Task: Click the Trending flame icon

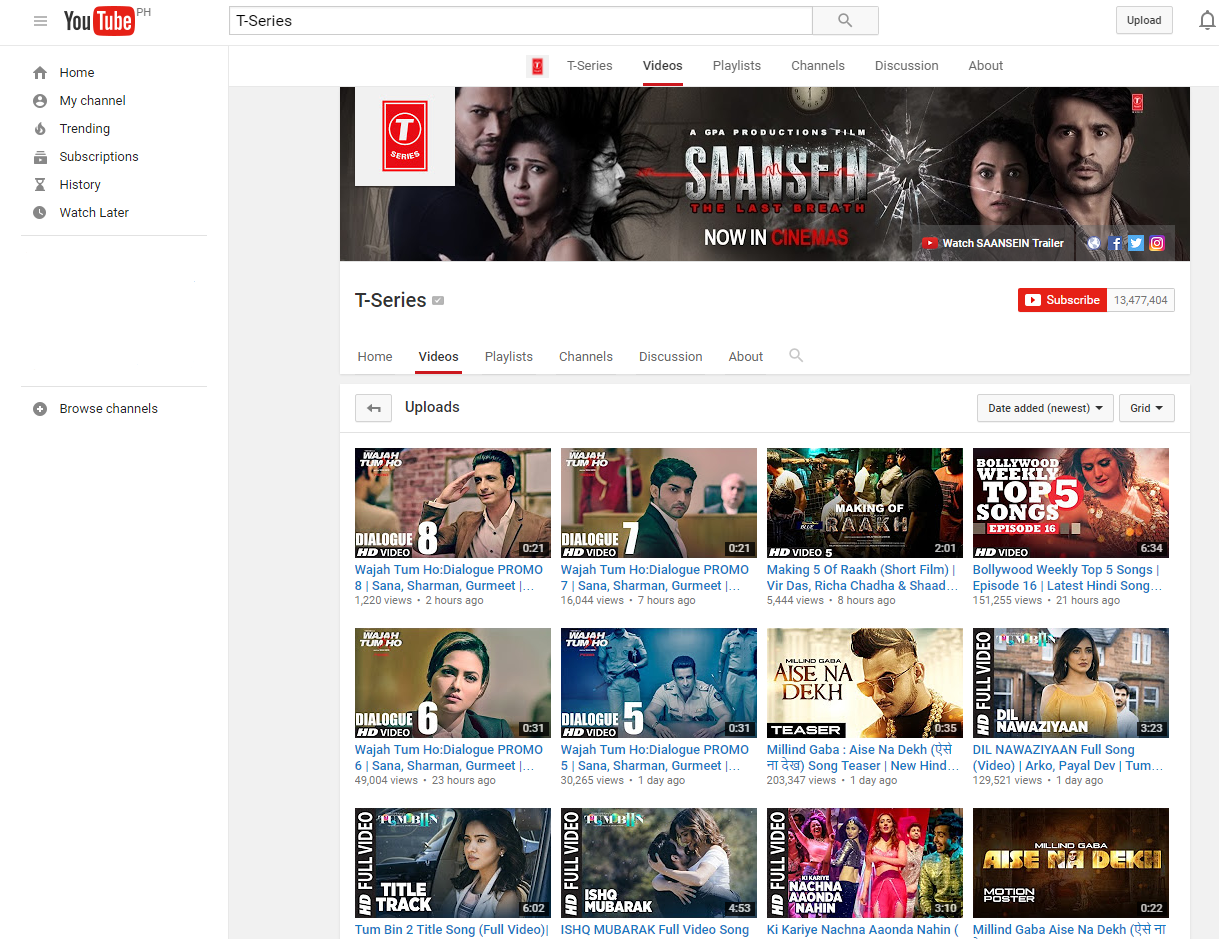Action: point(40,129)
